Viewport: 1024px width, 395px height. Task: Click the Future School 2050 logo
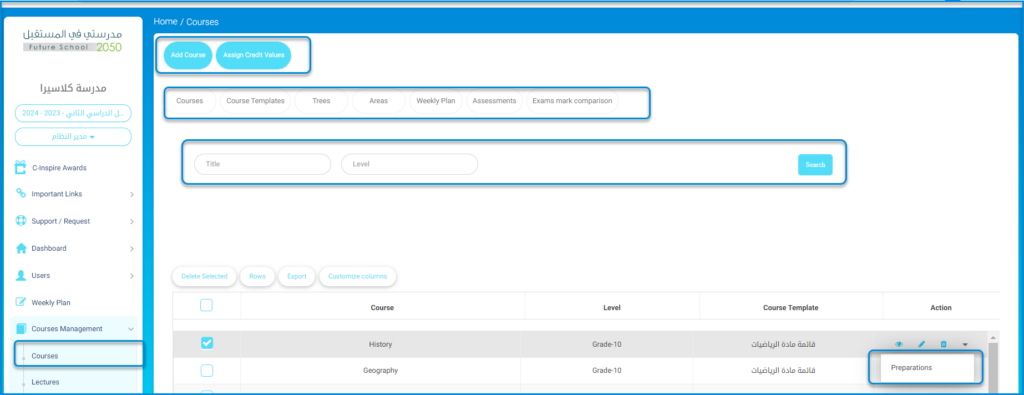[x=72, y=40]
